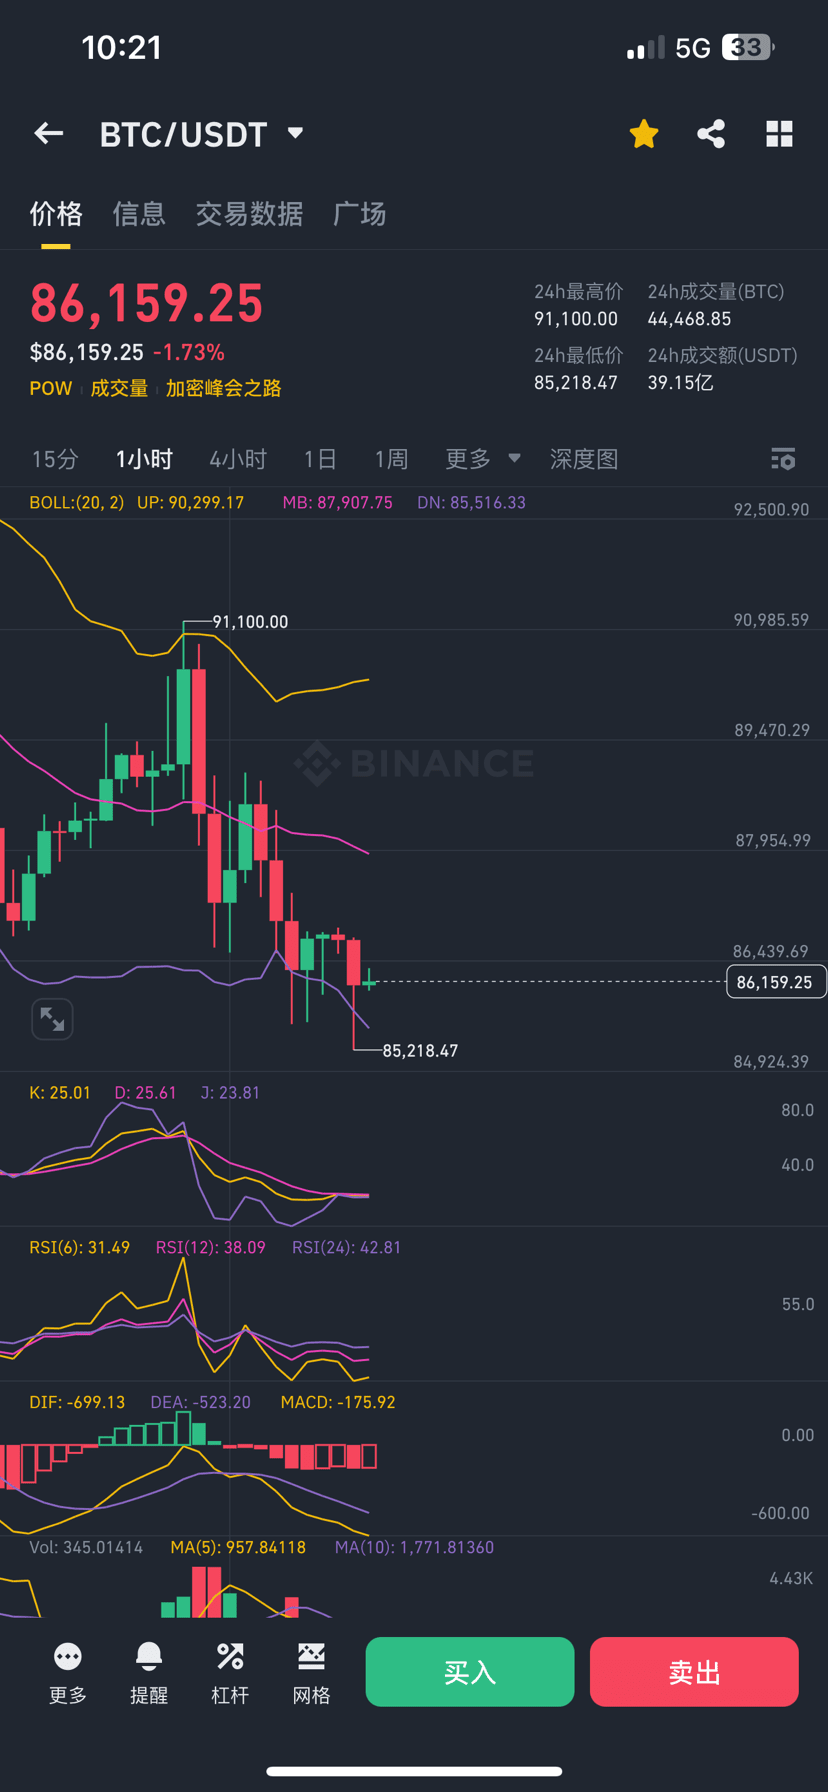Tap the MA(10): 1,771.81360 label
This screenshot has height=1792, width=828.
[414, 1548]
